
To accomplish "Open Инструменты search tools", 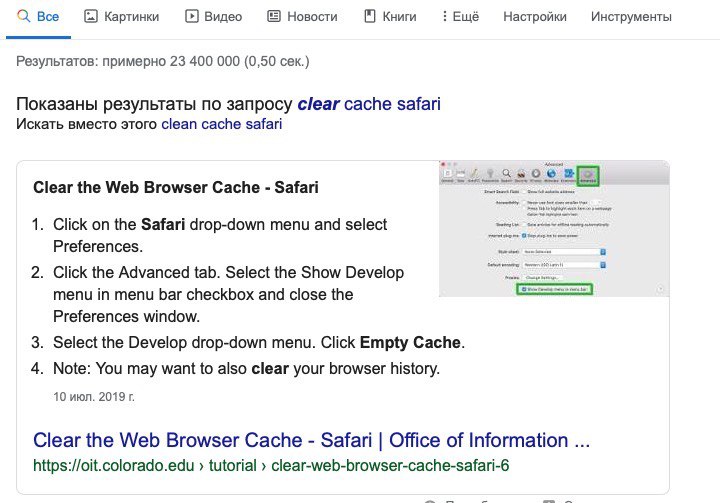I will pos(631,17).
